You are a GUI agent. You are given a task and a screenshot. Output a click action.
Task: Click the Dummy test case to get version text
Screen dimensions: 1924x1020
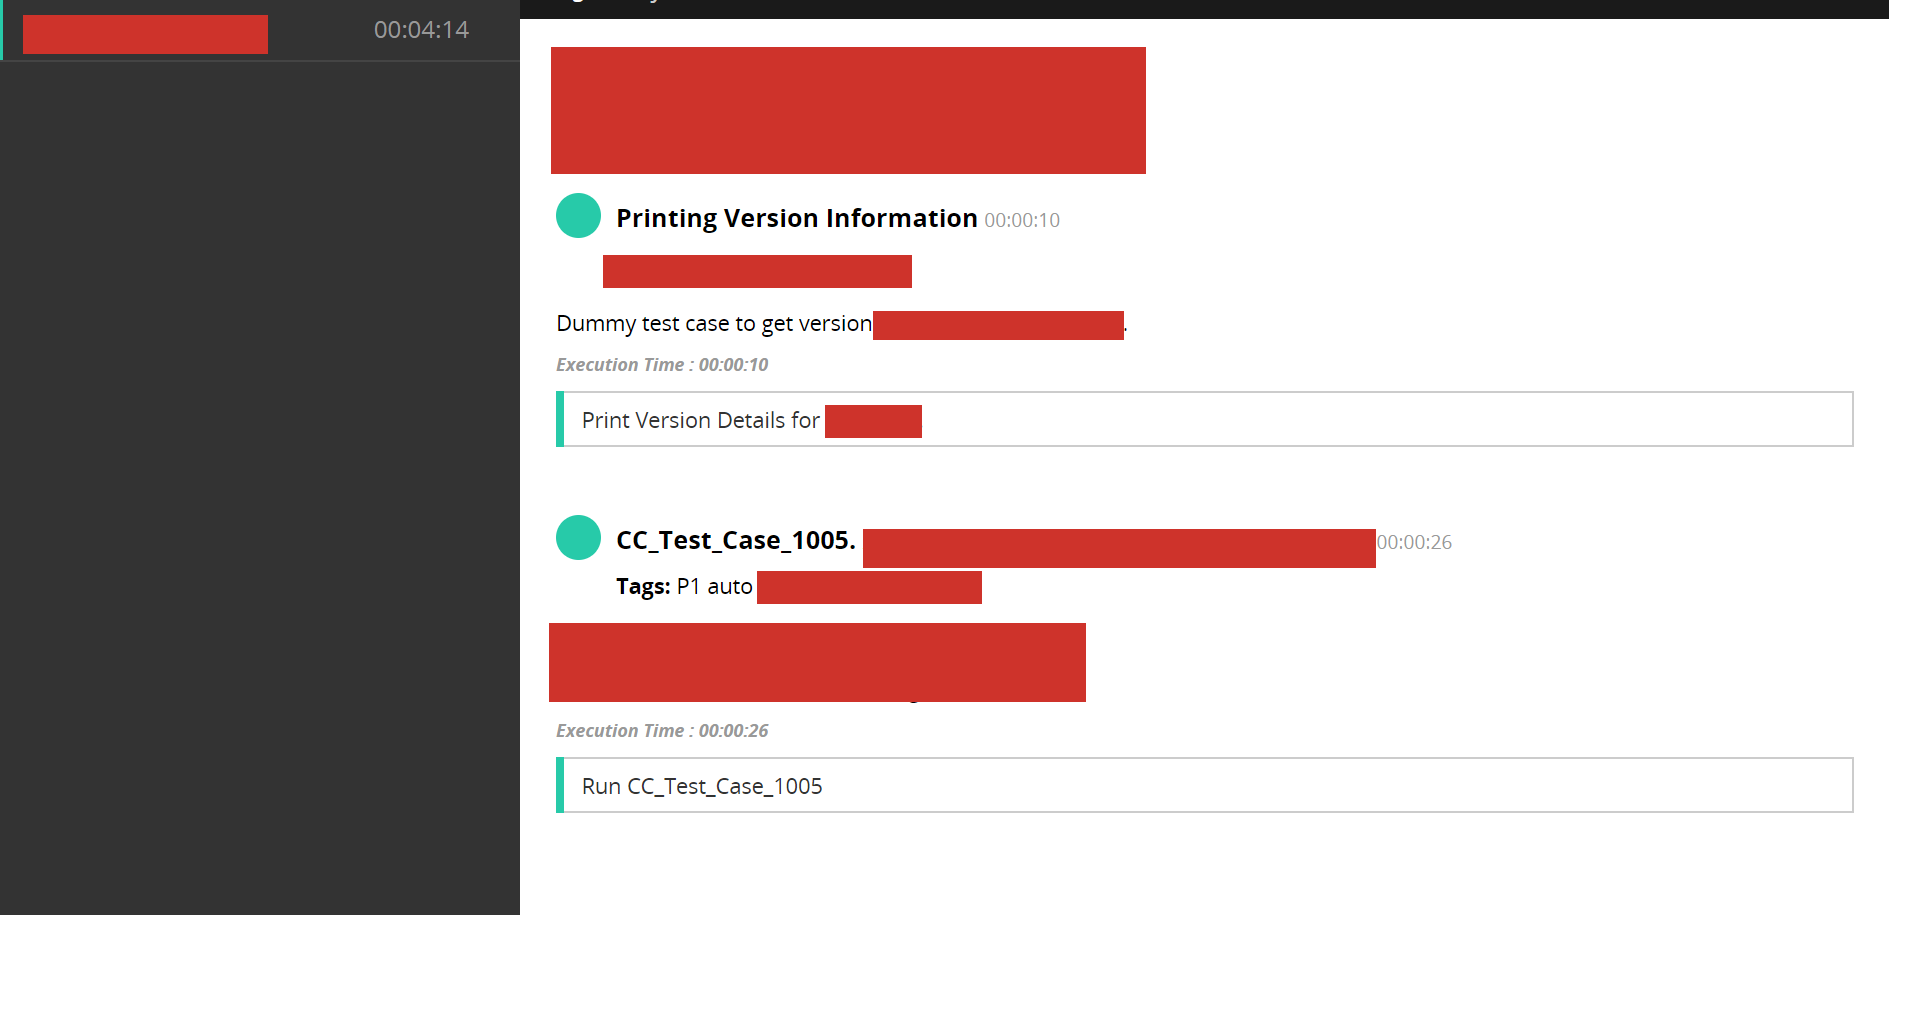pyautogui.click(x=712, y=323)
